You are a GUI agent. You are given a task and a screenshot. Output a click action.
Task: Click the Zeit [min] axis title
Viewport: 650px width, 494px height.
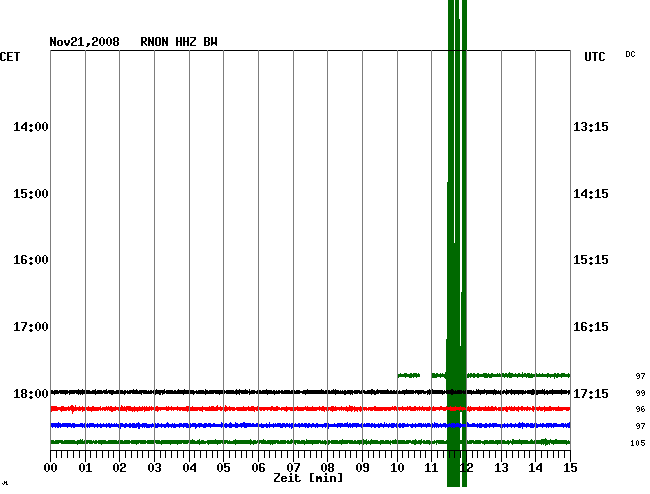pos(308,478)
